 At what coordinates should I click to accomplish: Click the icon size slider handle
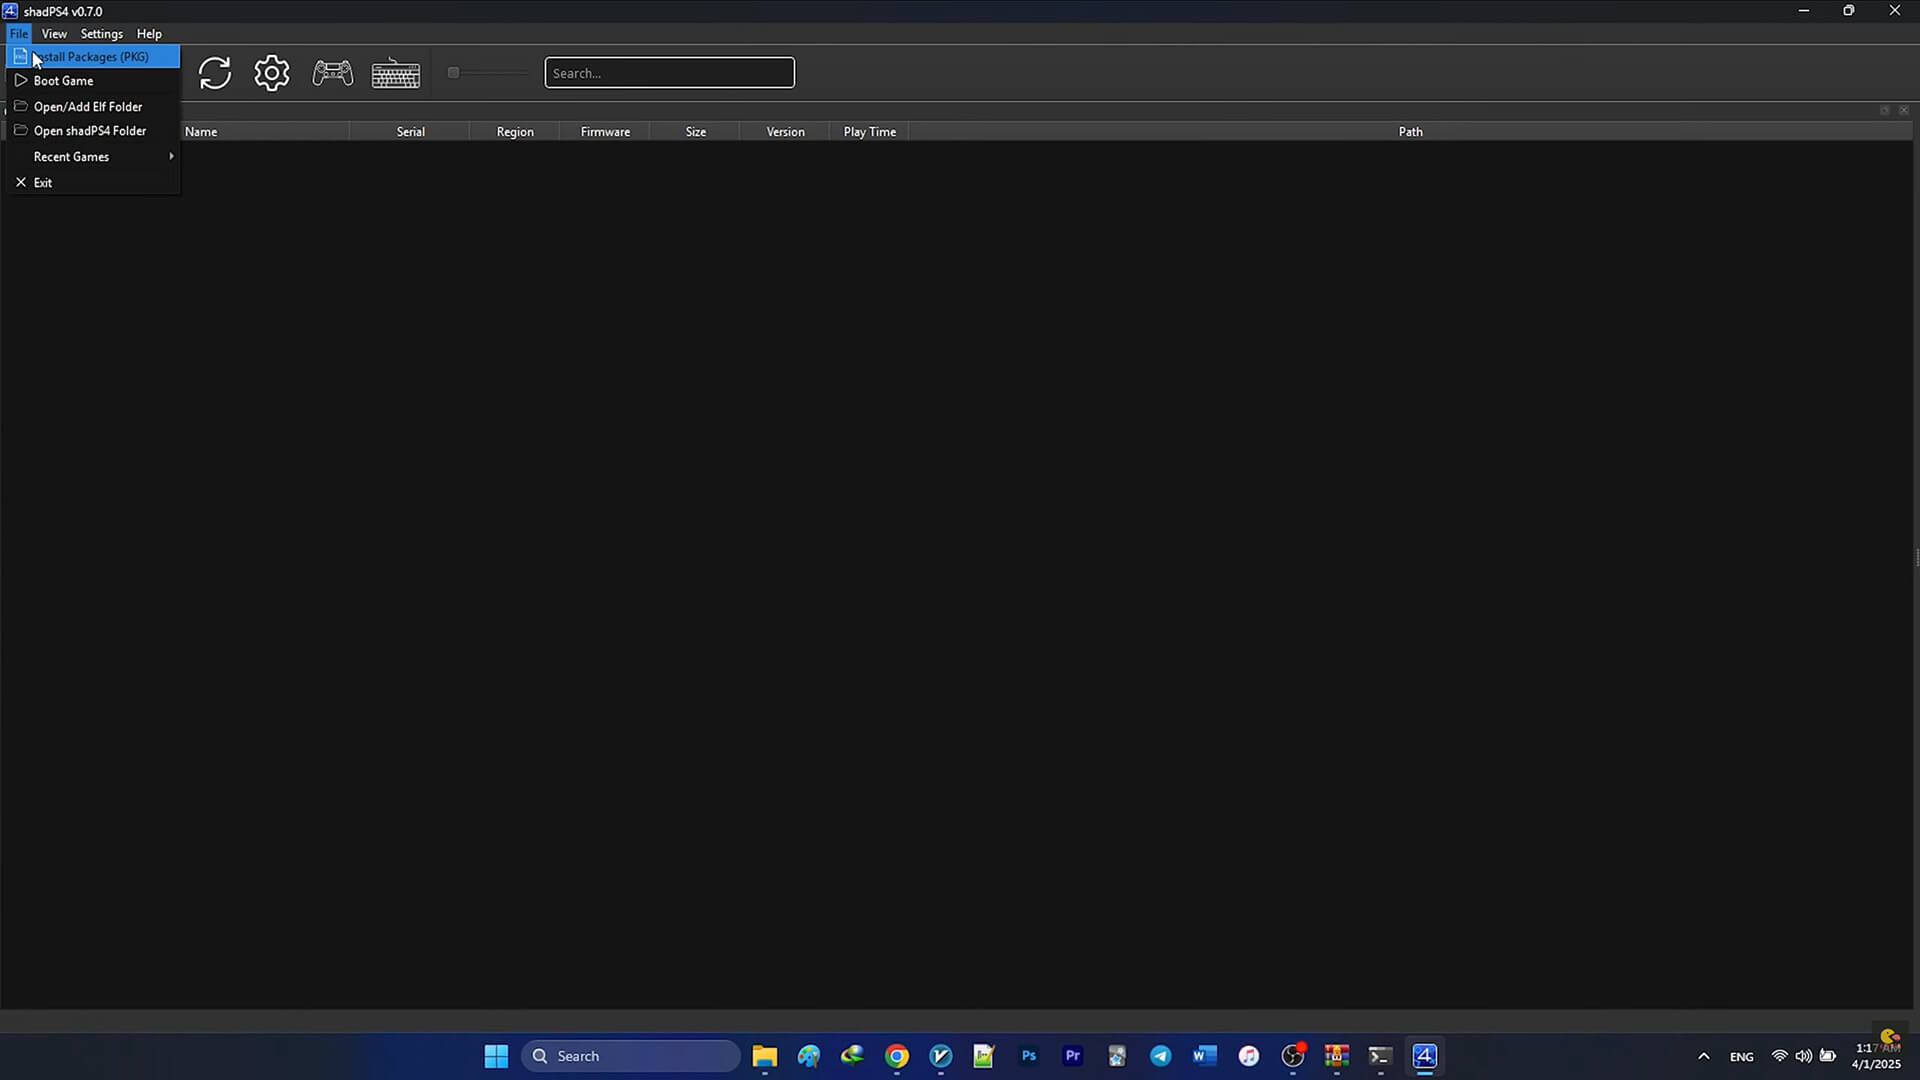[x=453, y=73]
